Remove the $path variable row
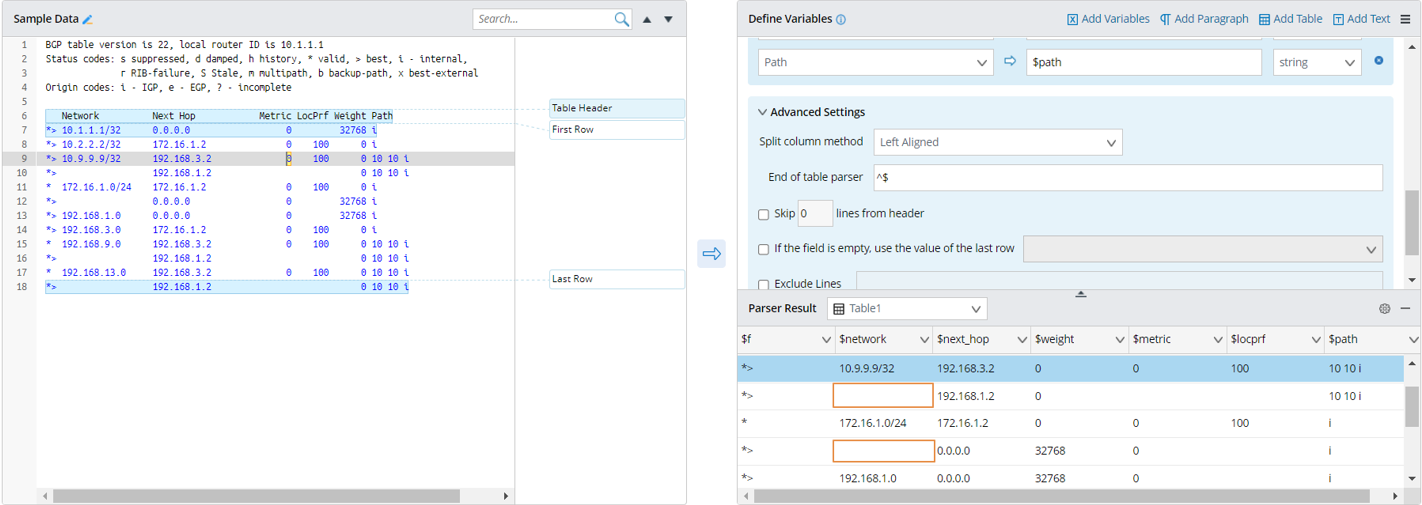Image resolution: width=1422 pixels, height=505 pixels. [1379, 61]
